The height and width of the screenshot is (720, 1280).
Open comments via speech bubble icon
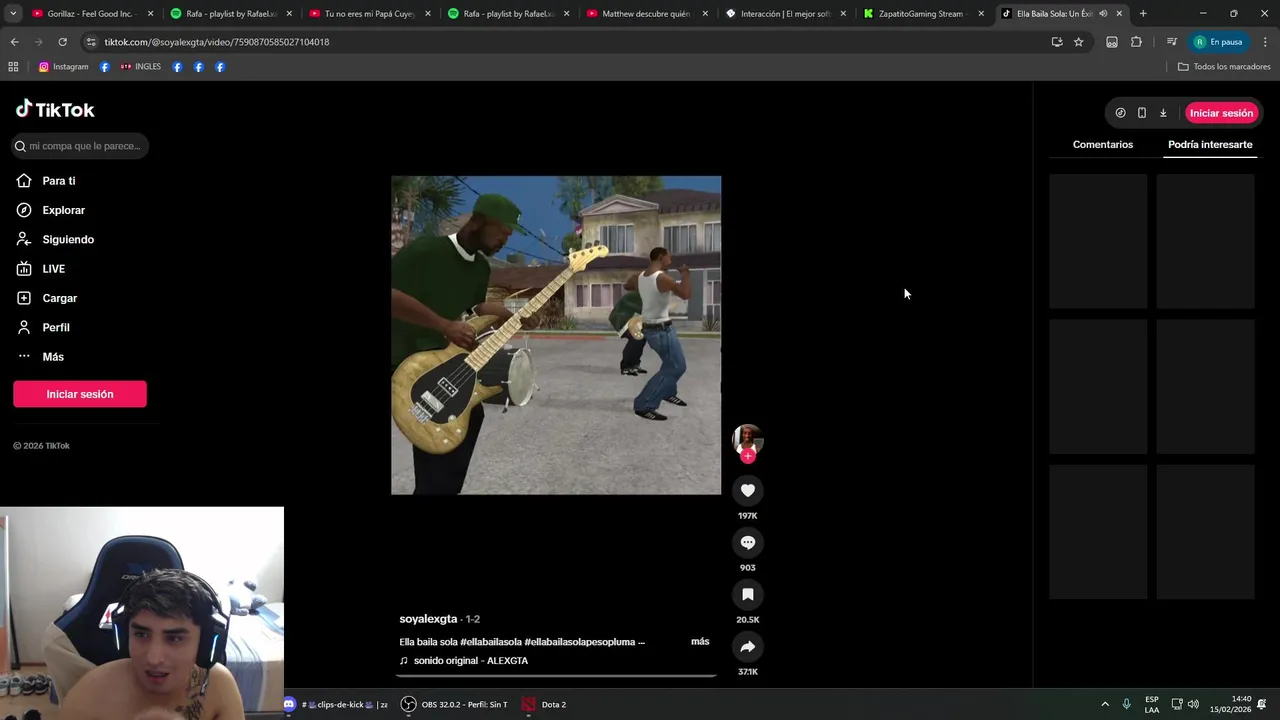747,542
